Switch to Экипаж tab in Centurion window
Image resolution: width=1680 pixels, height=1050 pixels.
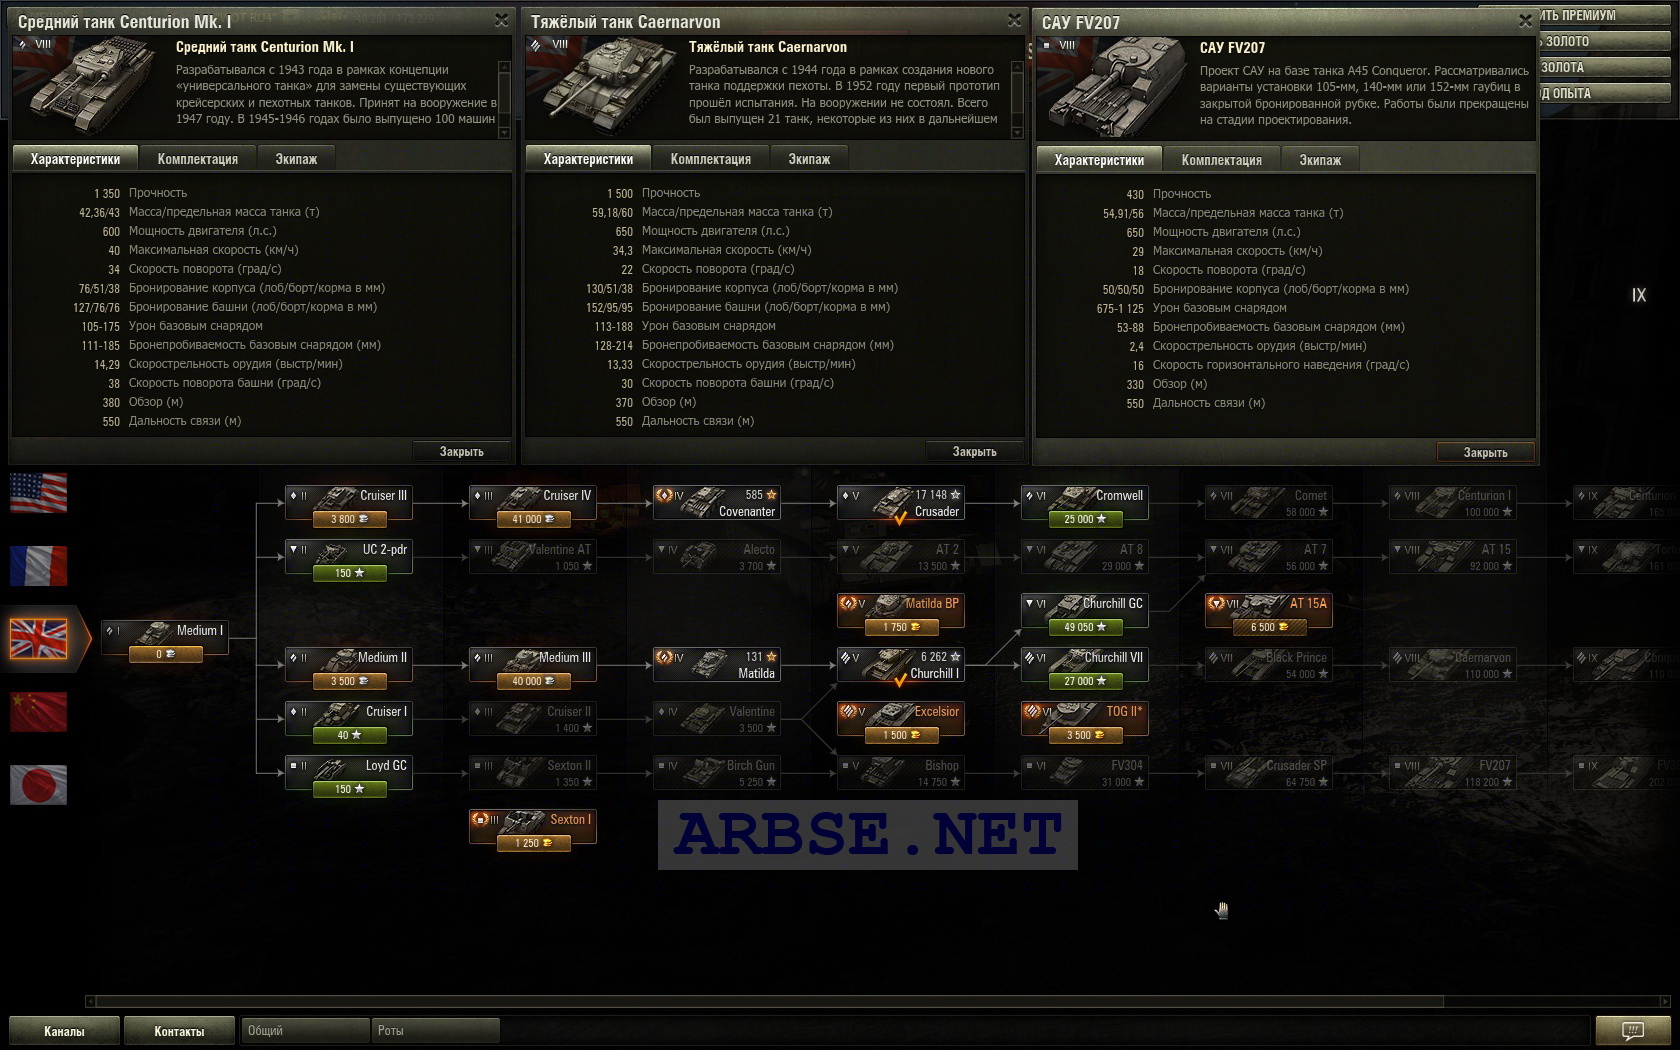(x=296, y=159)
